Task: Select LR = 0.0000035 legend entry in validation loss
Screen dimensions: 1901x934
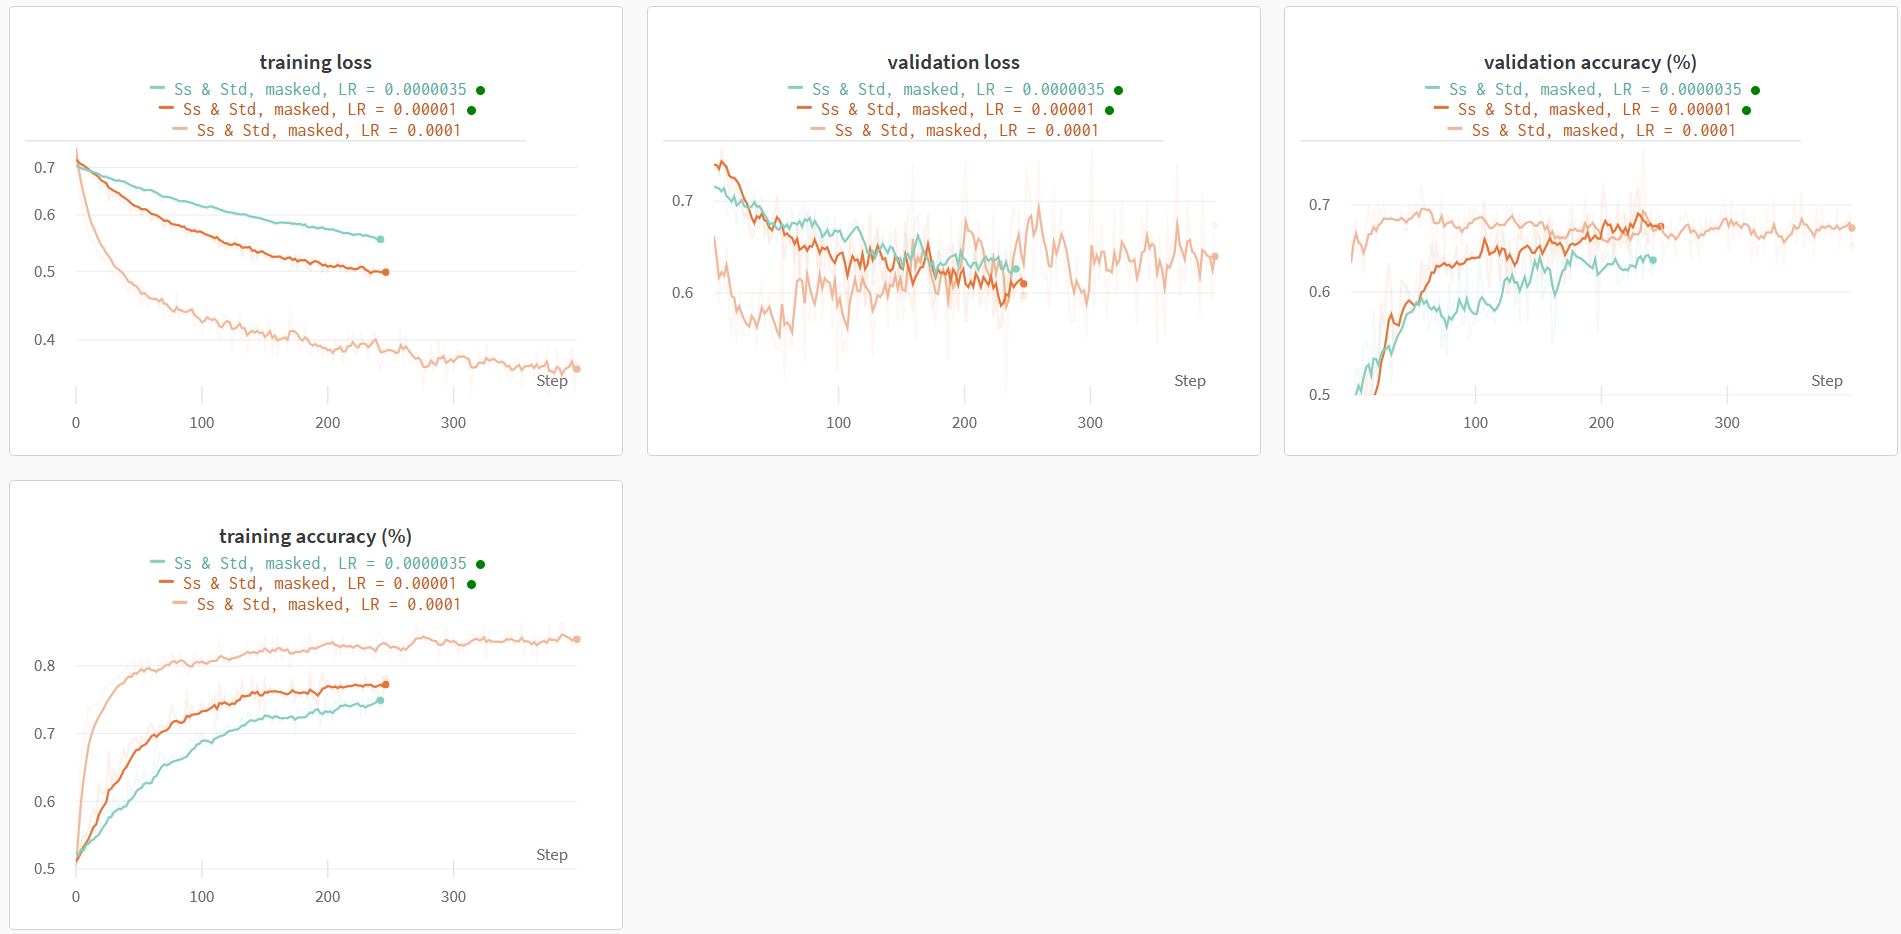Action: tap(958, 89)
